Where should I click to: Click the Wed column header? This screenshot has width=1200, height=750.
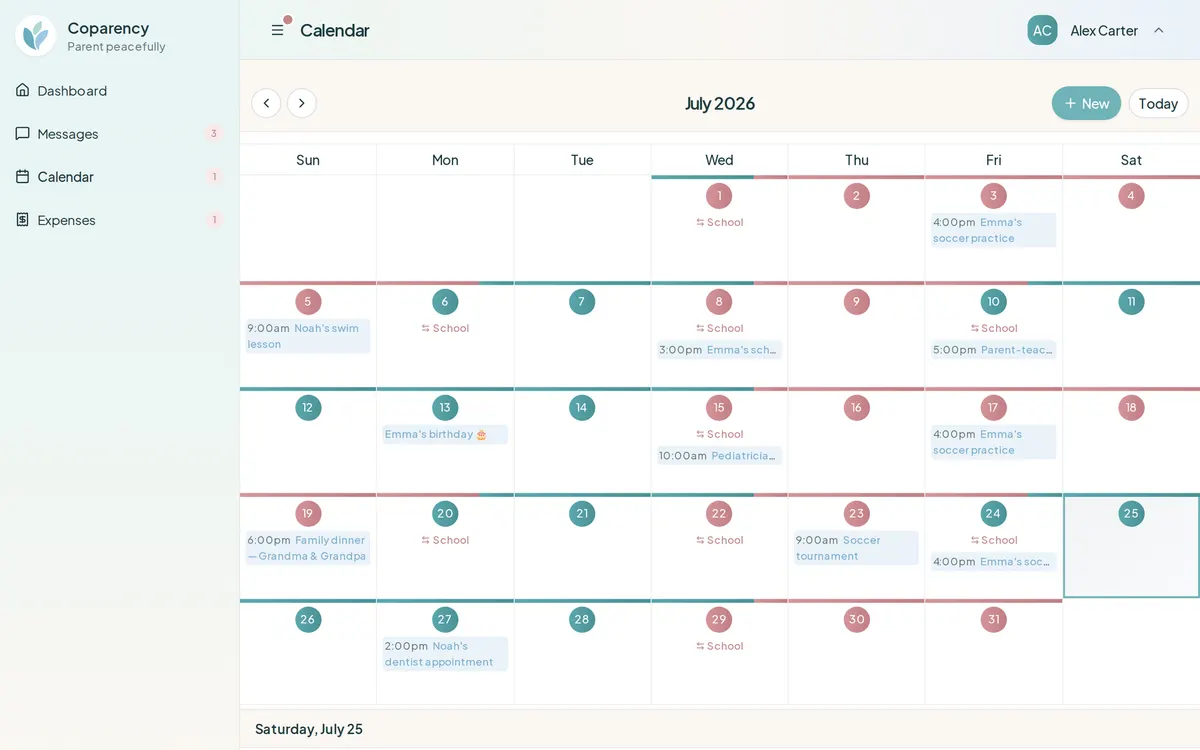(x=719, y=160)
